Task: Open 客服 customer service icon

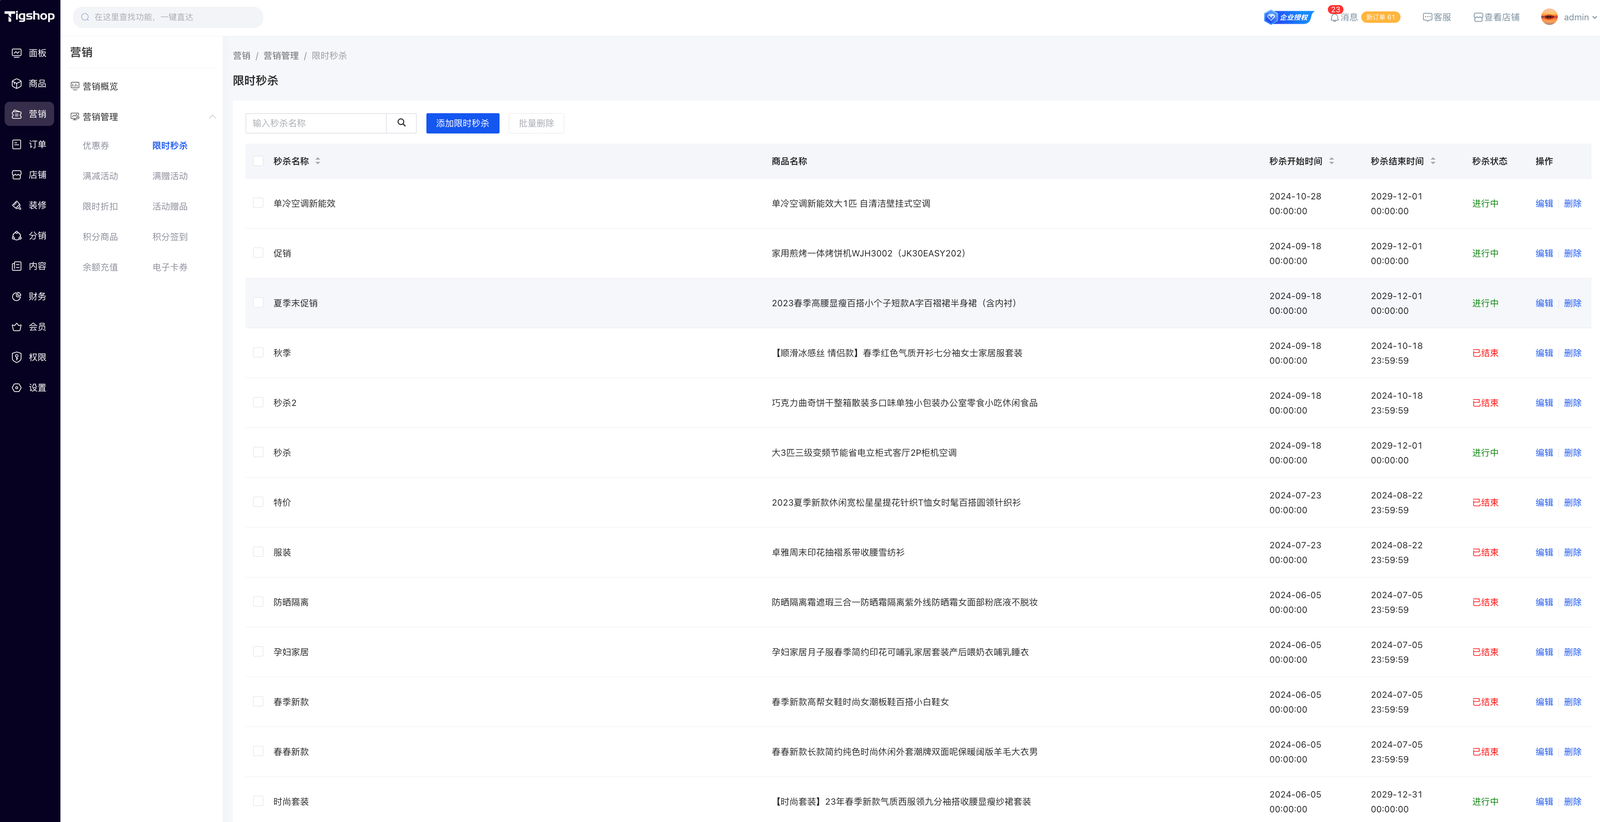Action: [1427, 17]
